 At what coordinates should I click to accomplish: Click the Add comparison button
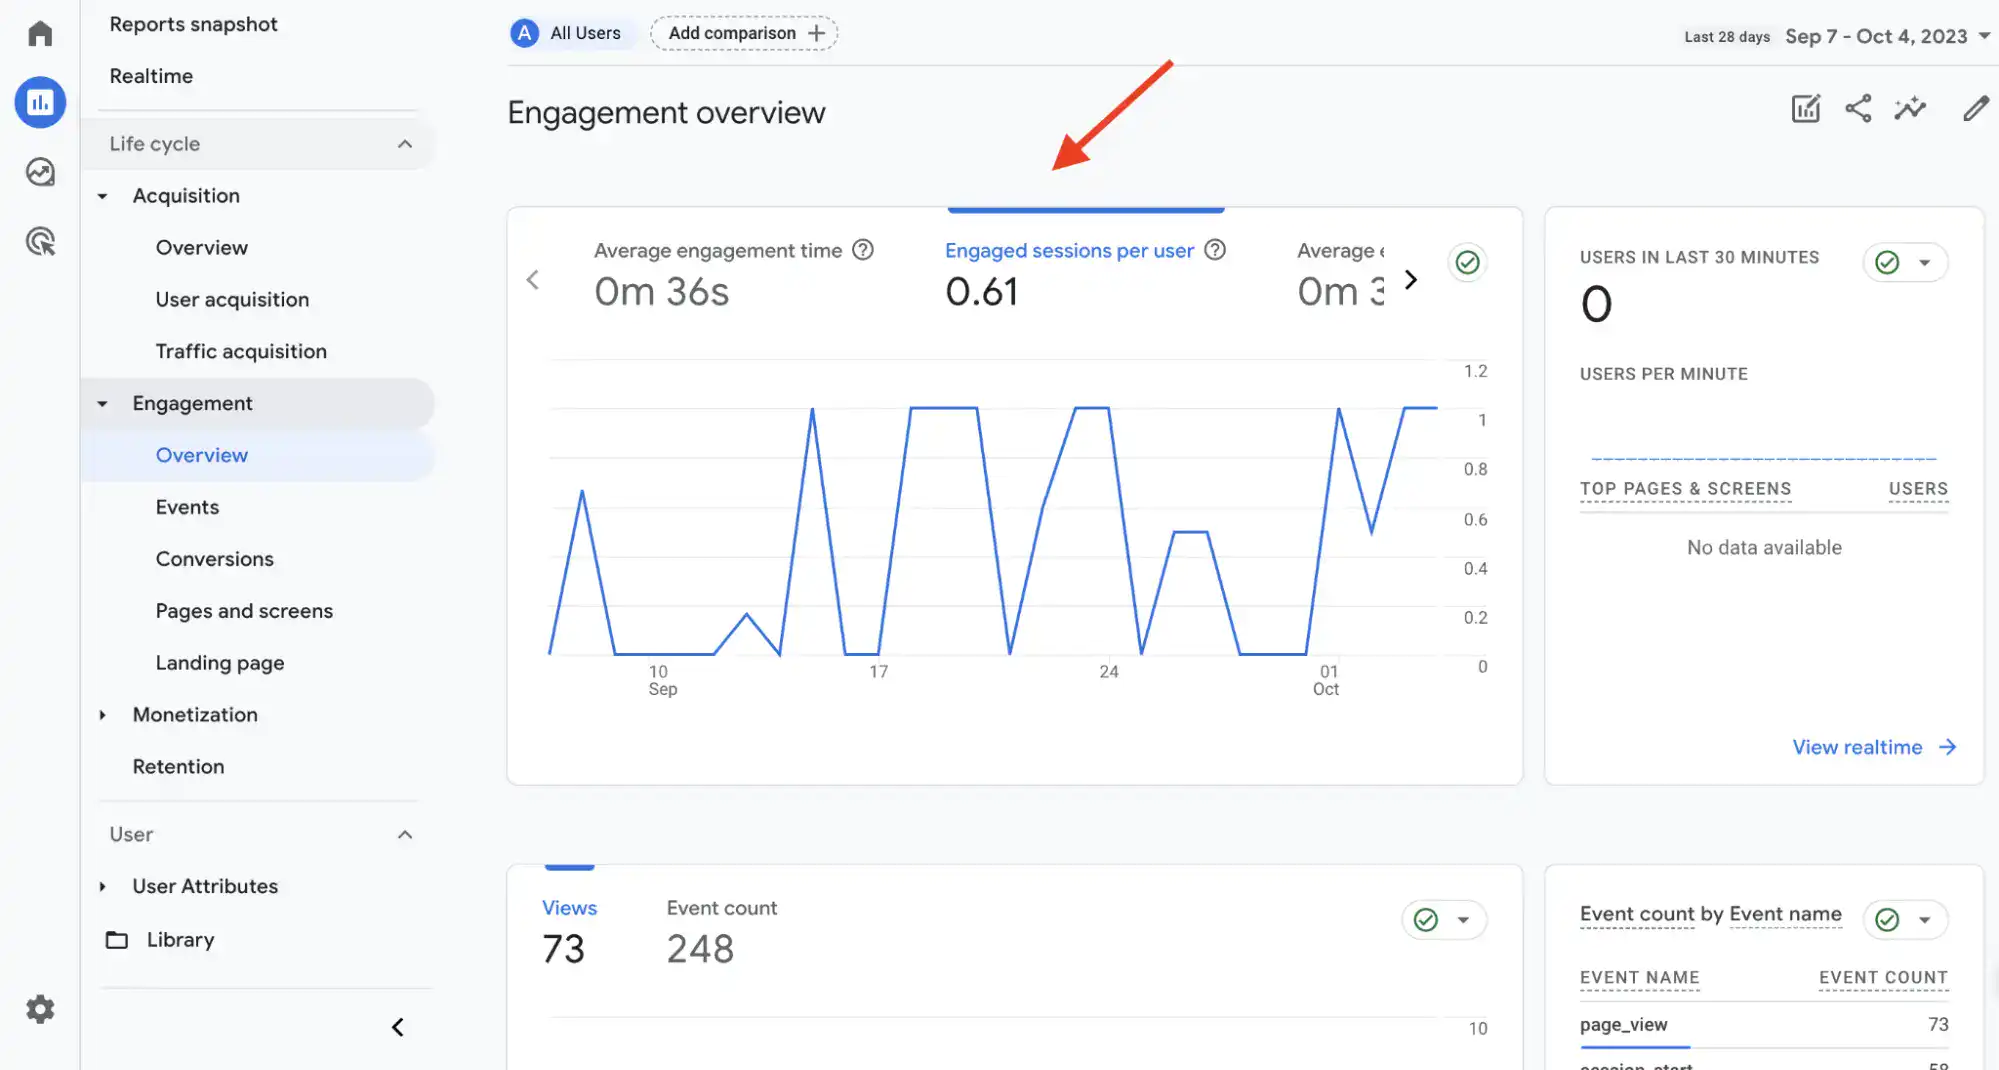click(744, 33)
